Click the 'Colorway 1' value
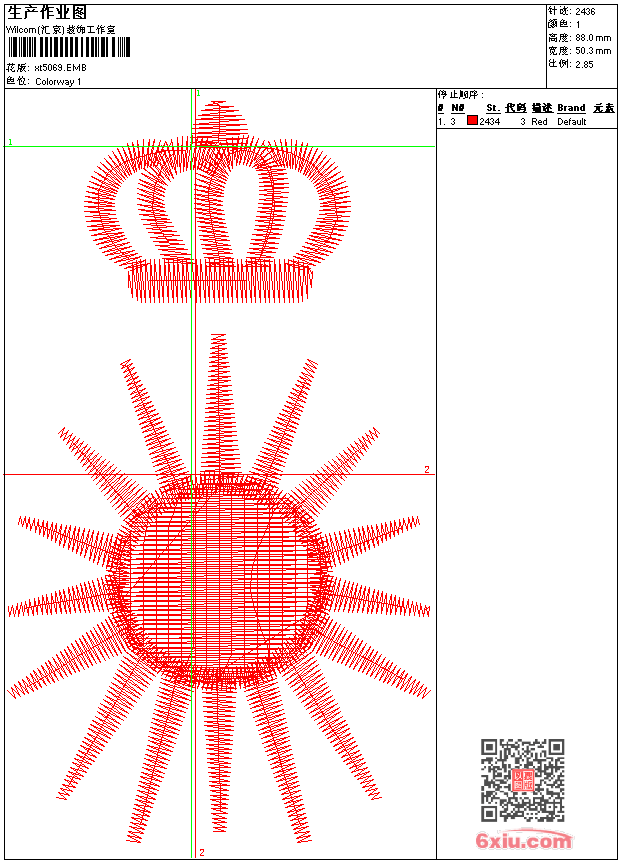This screenshot has width=620, height=860. [58, 82]
